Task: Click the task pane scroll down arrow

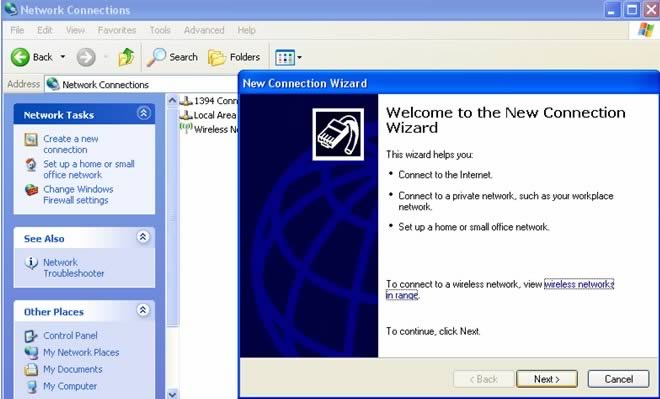Action: click(172, 394)
